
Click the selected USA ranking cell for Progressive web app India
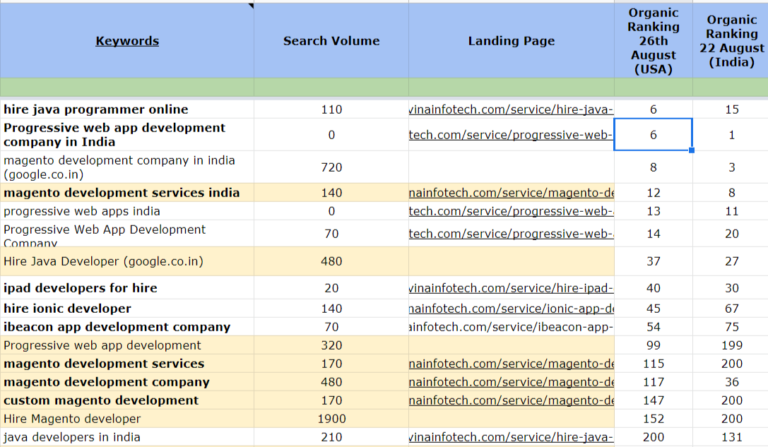coord(653,135)
